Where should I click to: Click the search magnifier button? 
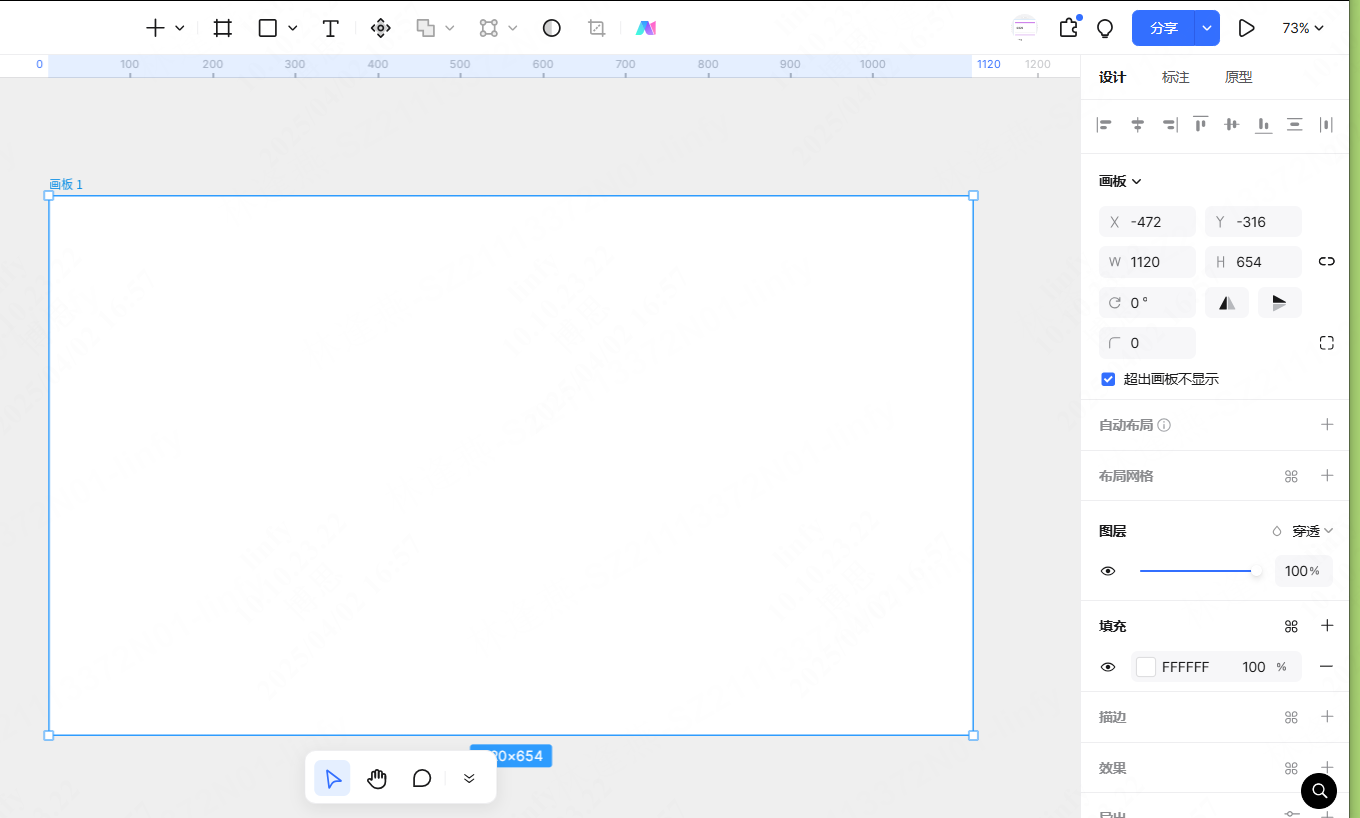coord(1319,791)
